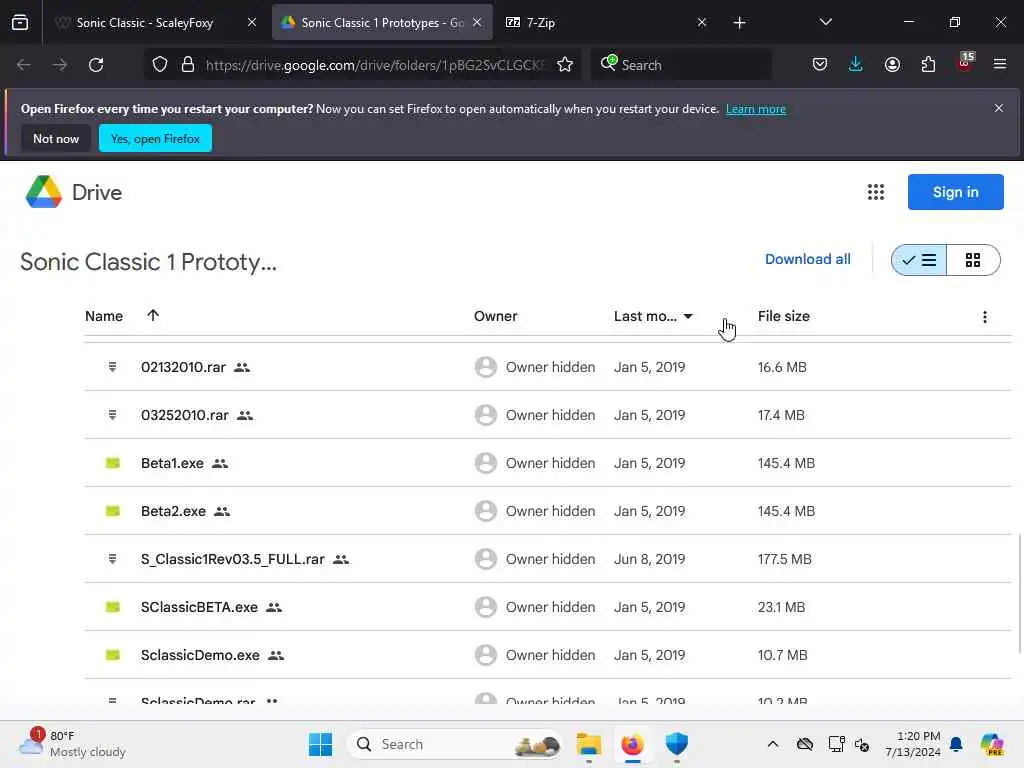The image size is (1024, 768).
Task: Open the Firefox downloads panel
Action: 856,65
